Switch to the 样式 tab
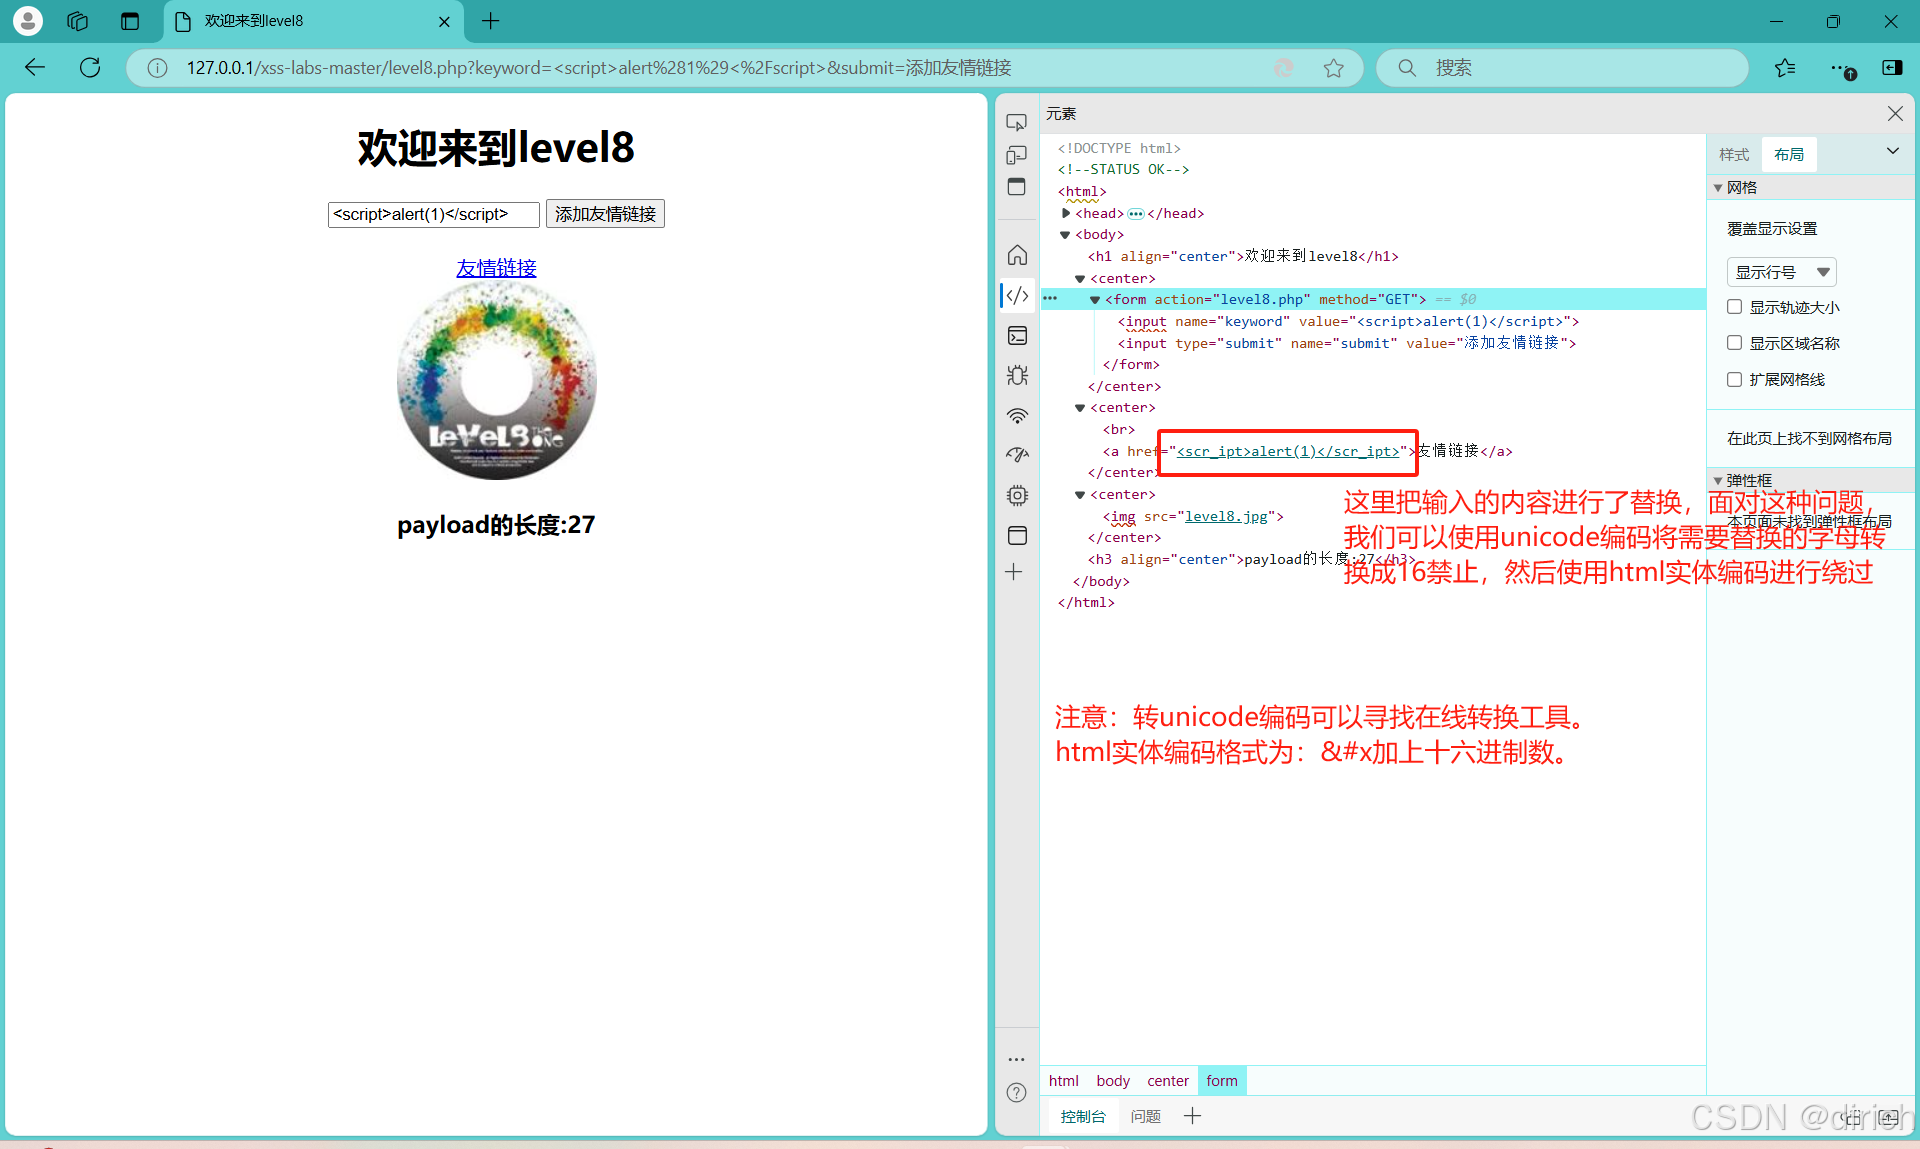Image resolution: width=1920 pixels, height=1149 pixels. pos(1734,154)
